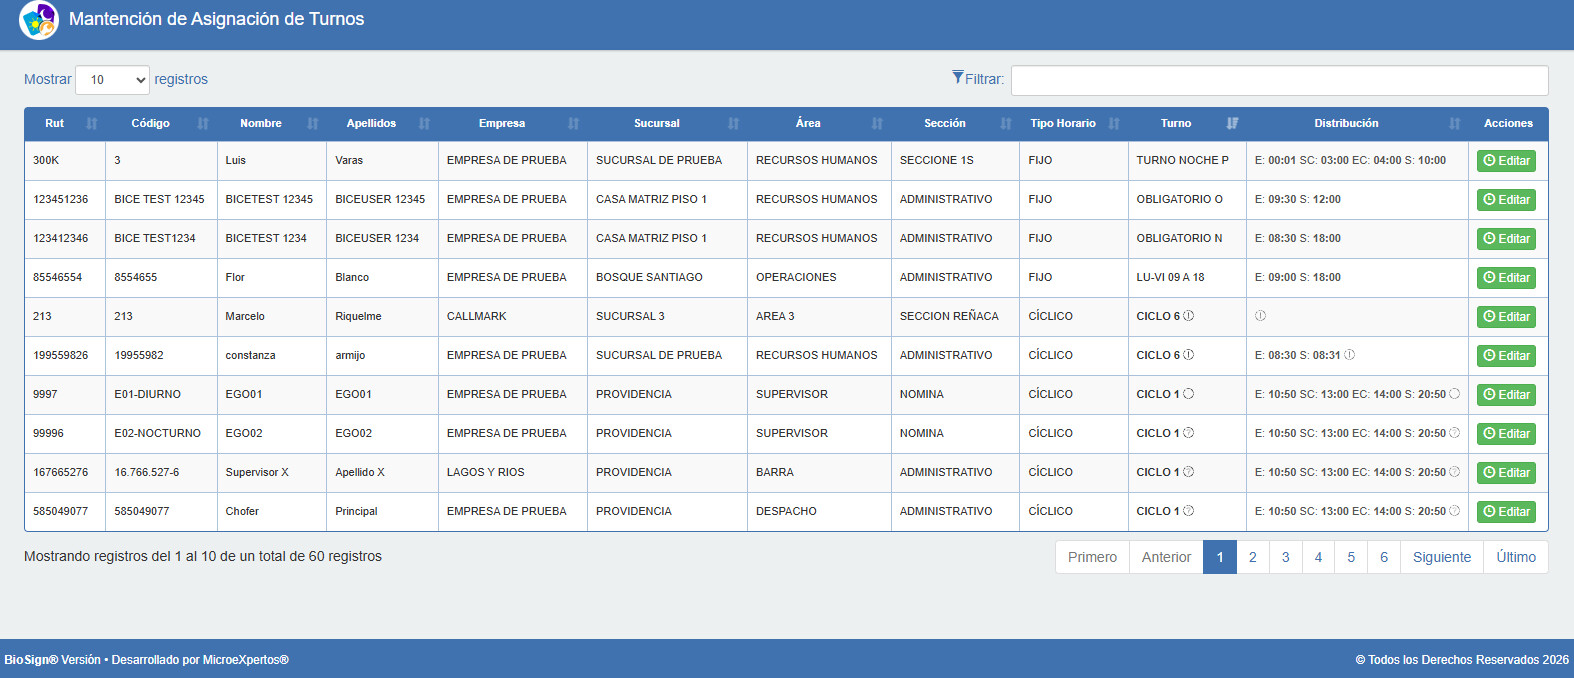Click Rut cell '199559826'
Viewport: 1574px width, 678px height.
[61, 355]
